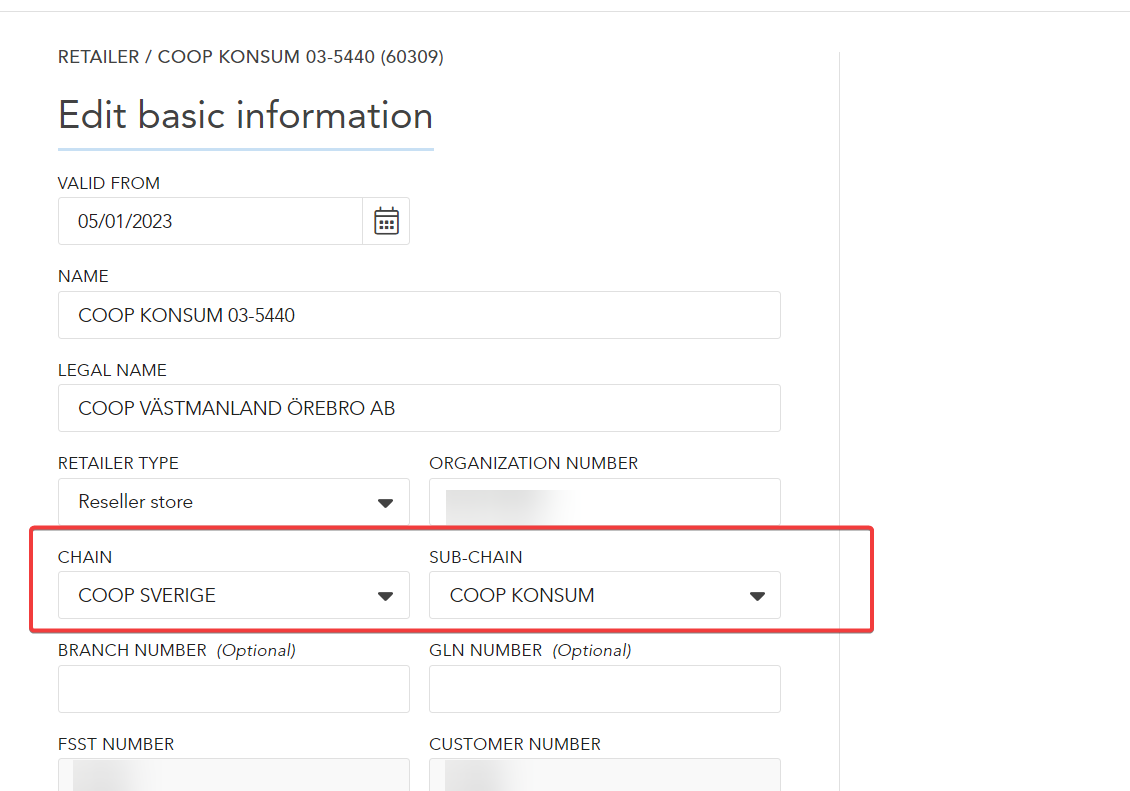Click the Edit basic information heading

tap(245, 115)
